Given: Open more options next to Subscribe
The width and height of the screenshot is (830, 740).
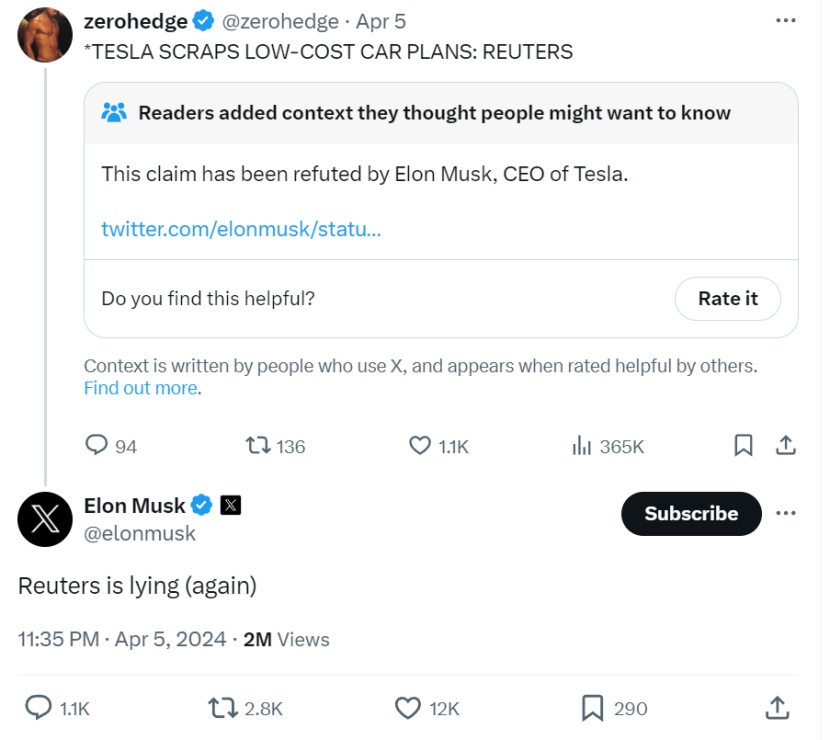Looking at the screenshot, I should (786, 513).
